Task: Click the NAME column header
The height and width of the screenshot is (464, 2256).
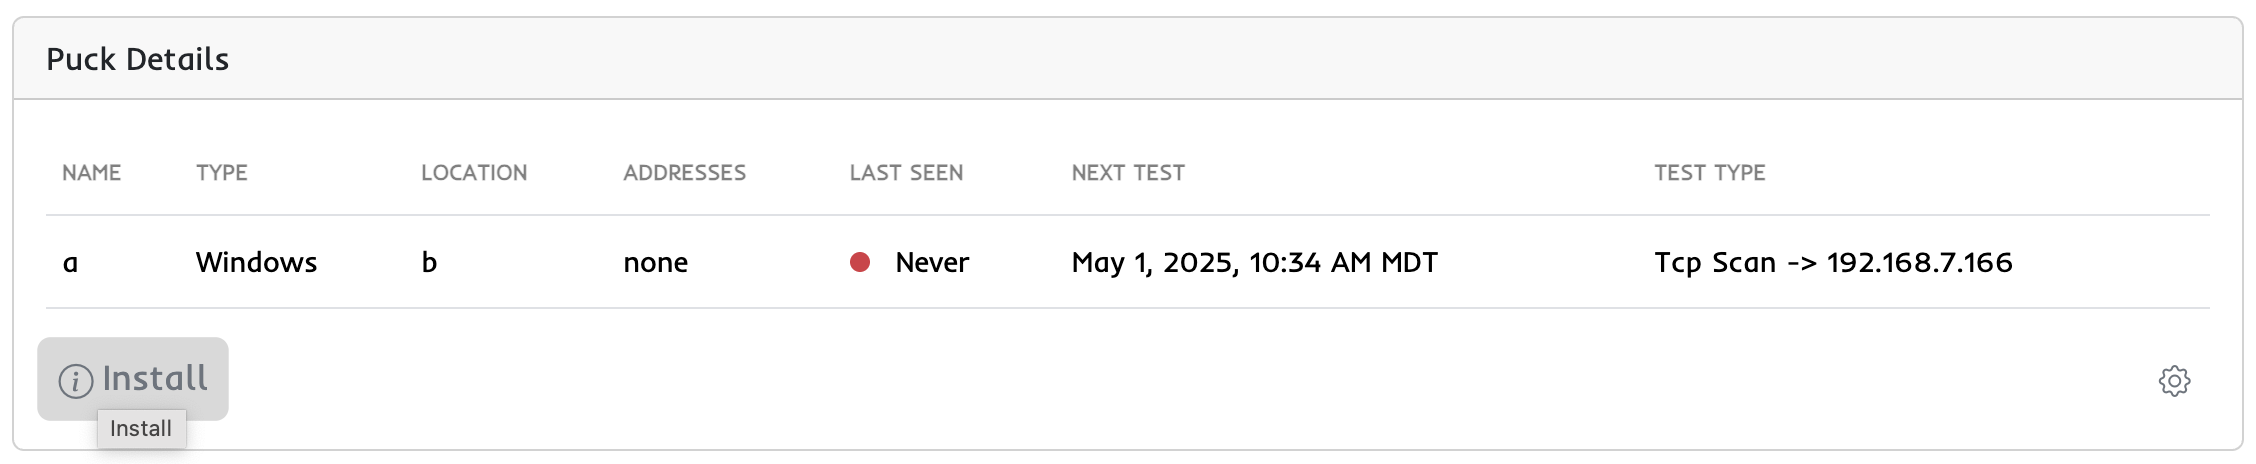Action: click(x=91, y=173)
